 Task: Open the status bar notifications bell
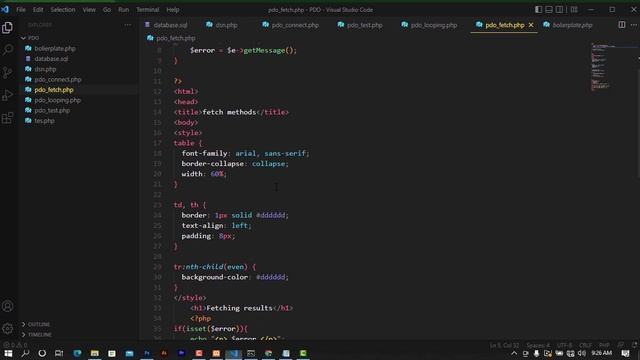point(634,345)
